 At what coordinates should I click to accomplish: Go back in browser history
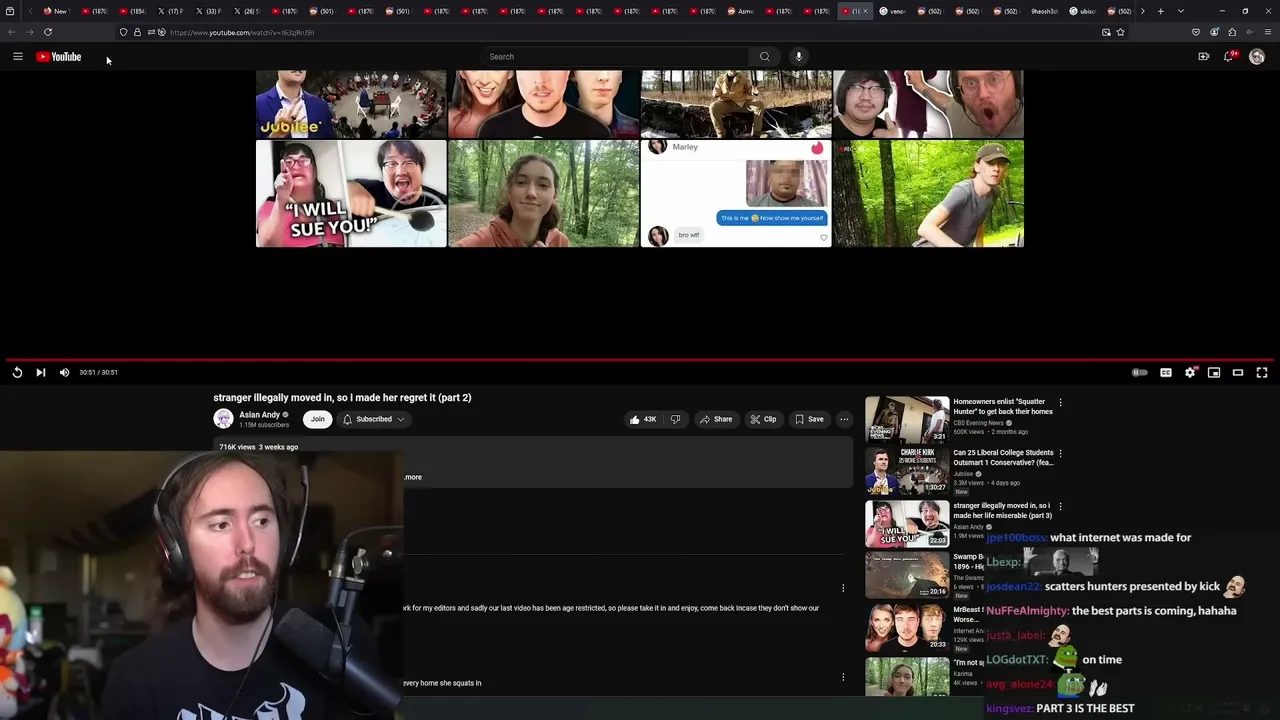[12, 32]
